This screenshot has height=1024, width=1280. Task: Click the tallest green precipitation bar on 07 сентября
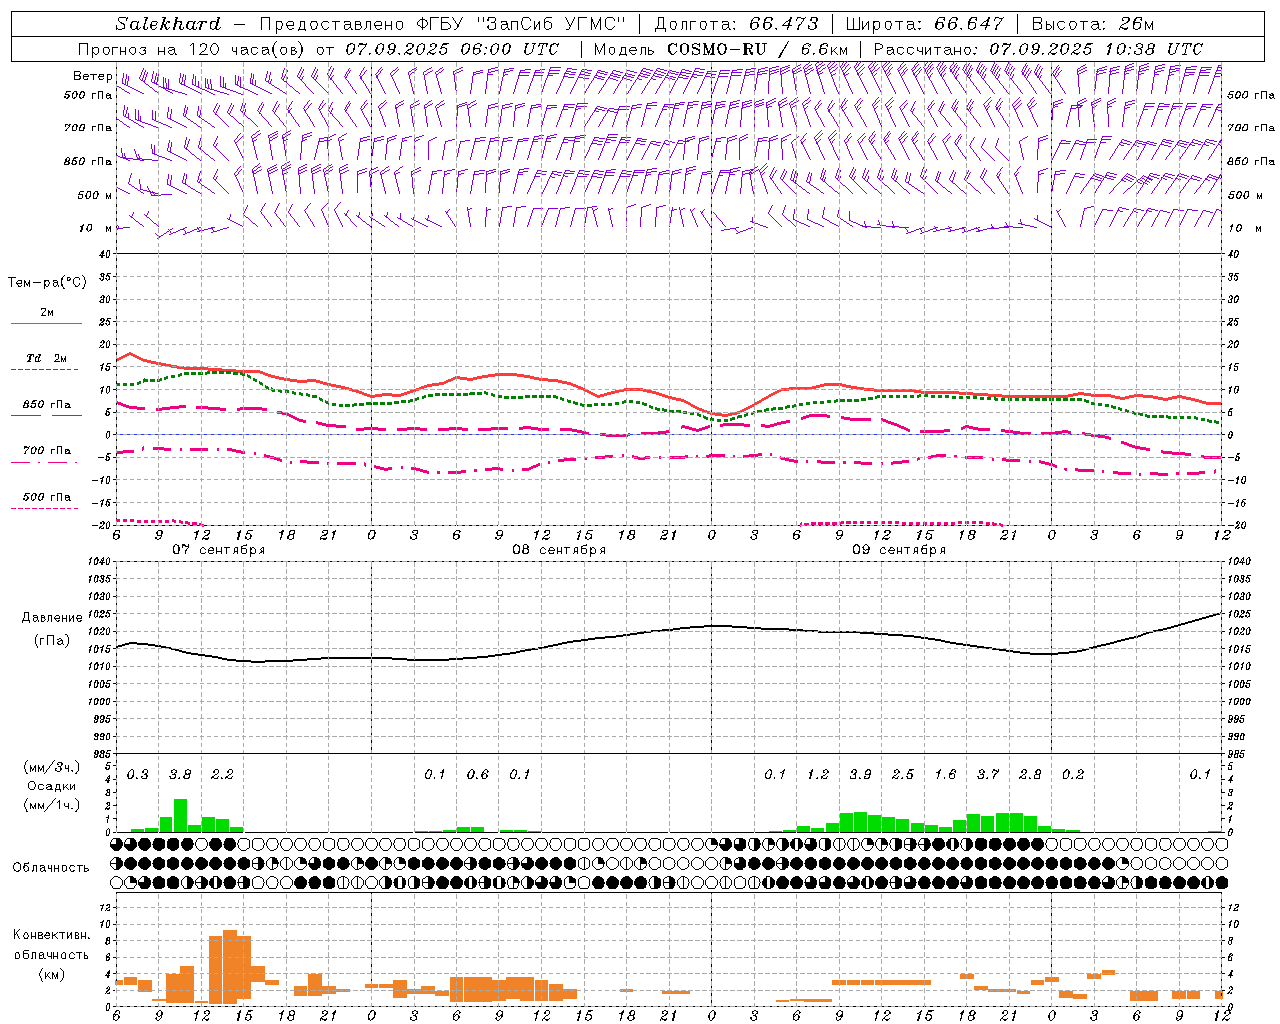click(x=180, y=815)
